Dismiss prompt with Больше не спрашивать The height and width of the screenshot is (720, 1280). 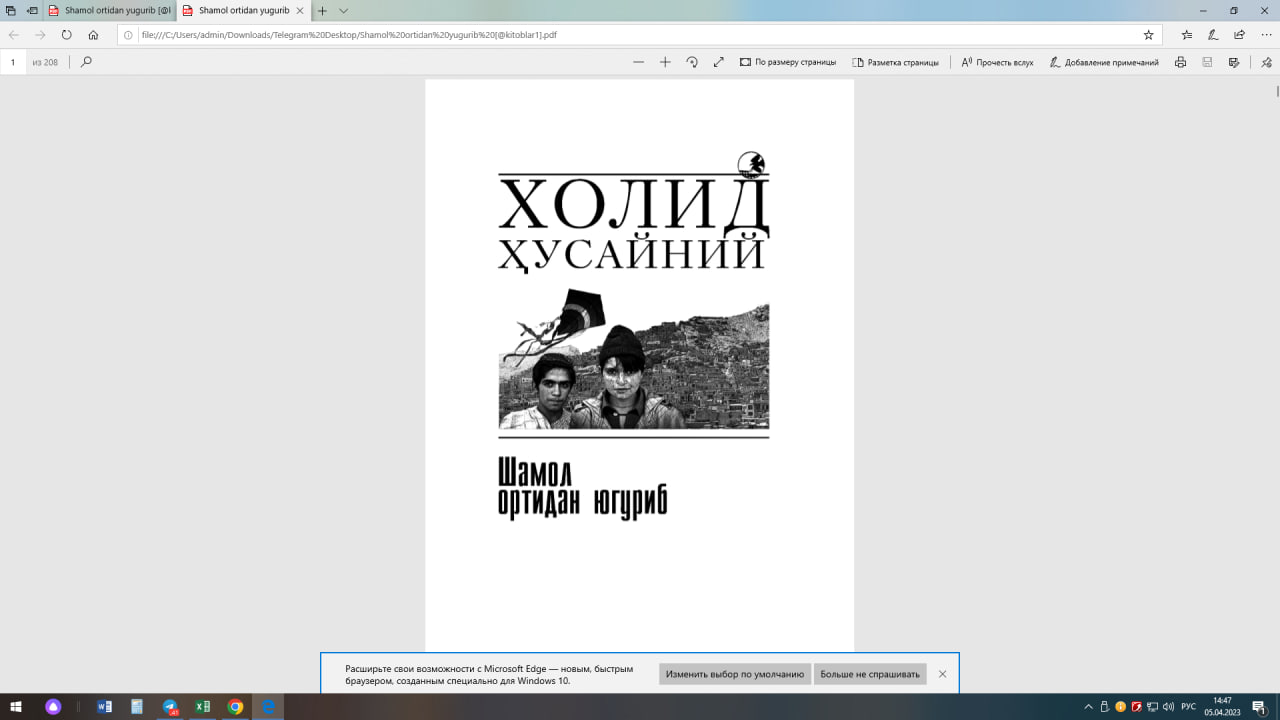(869, 673)
